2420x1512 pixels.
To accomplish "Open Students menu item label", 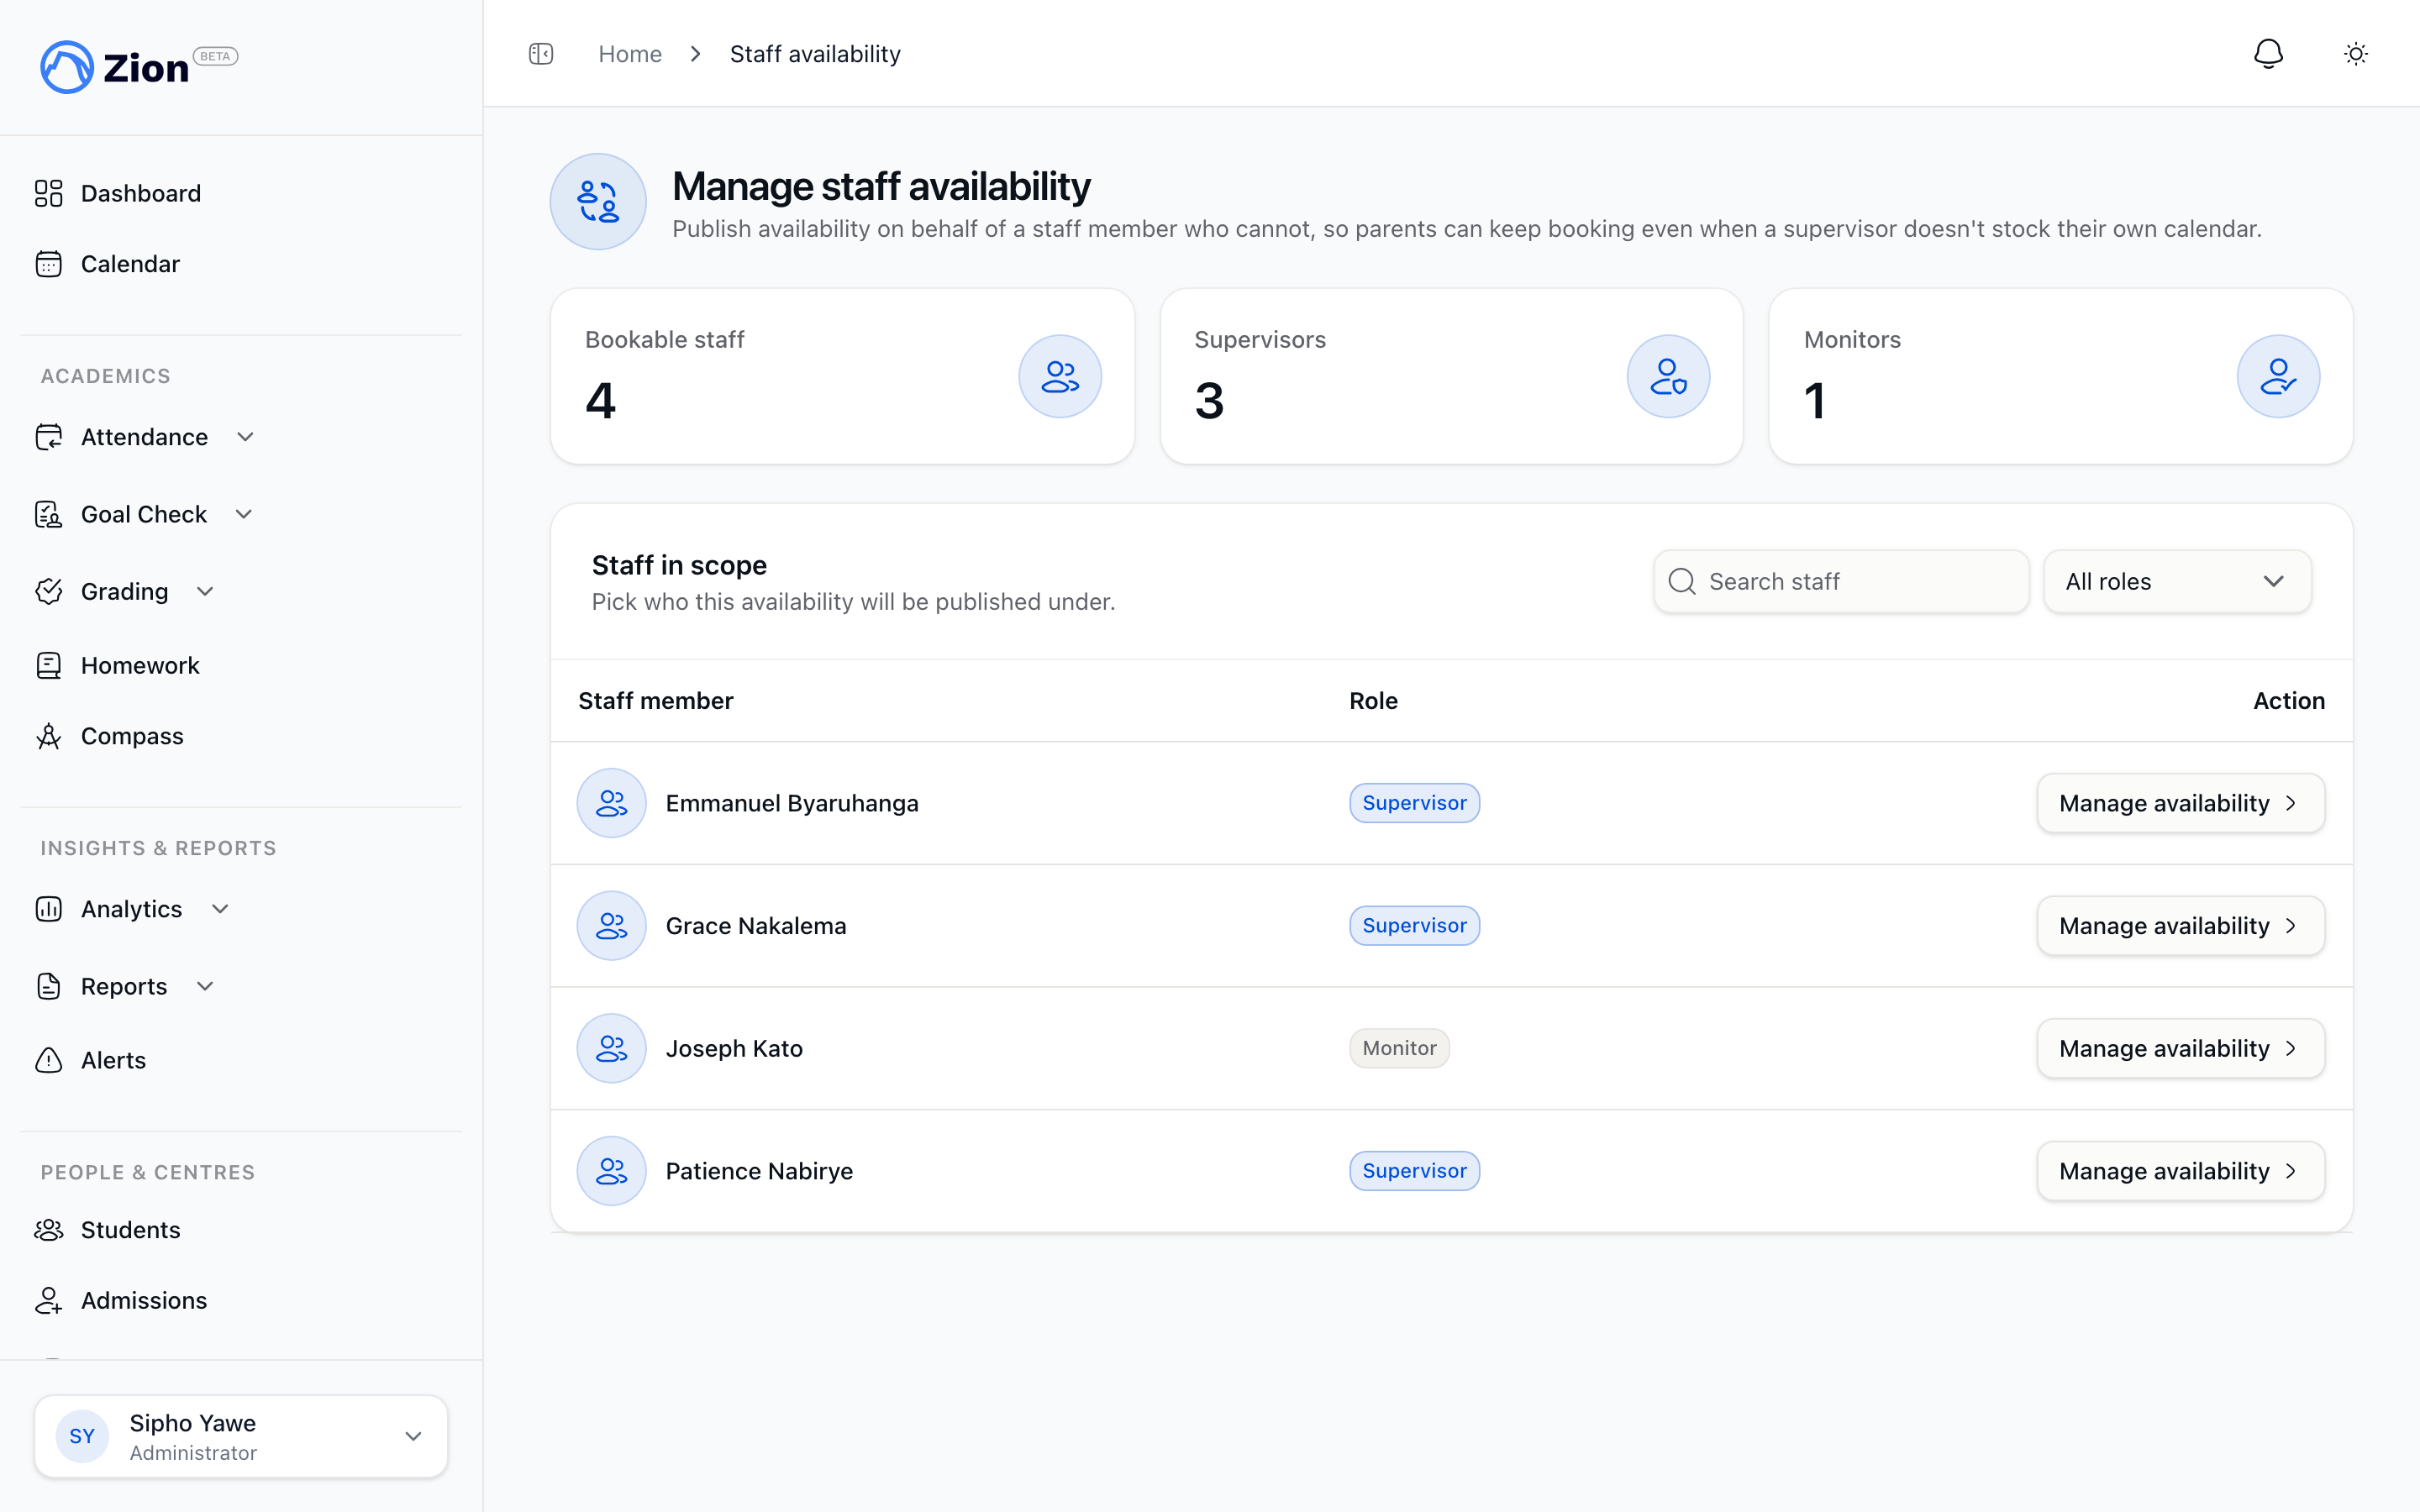I will pos(131,1230).
